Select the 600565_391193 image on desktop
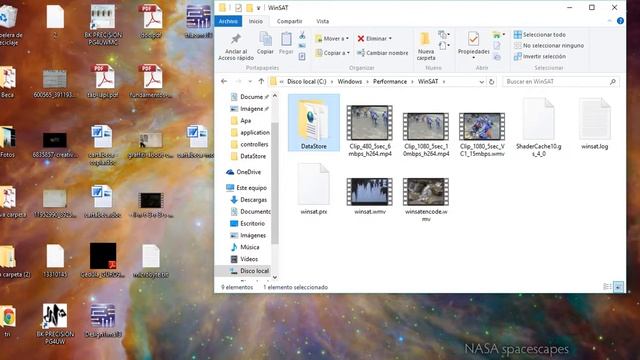 [55, 84]
